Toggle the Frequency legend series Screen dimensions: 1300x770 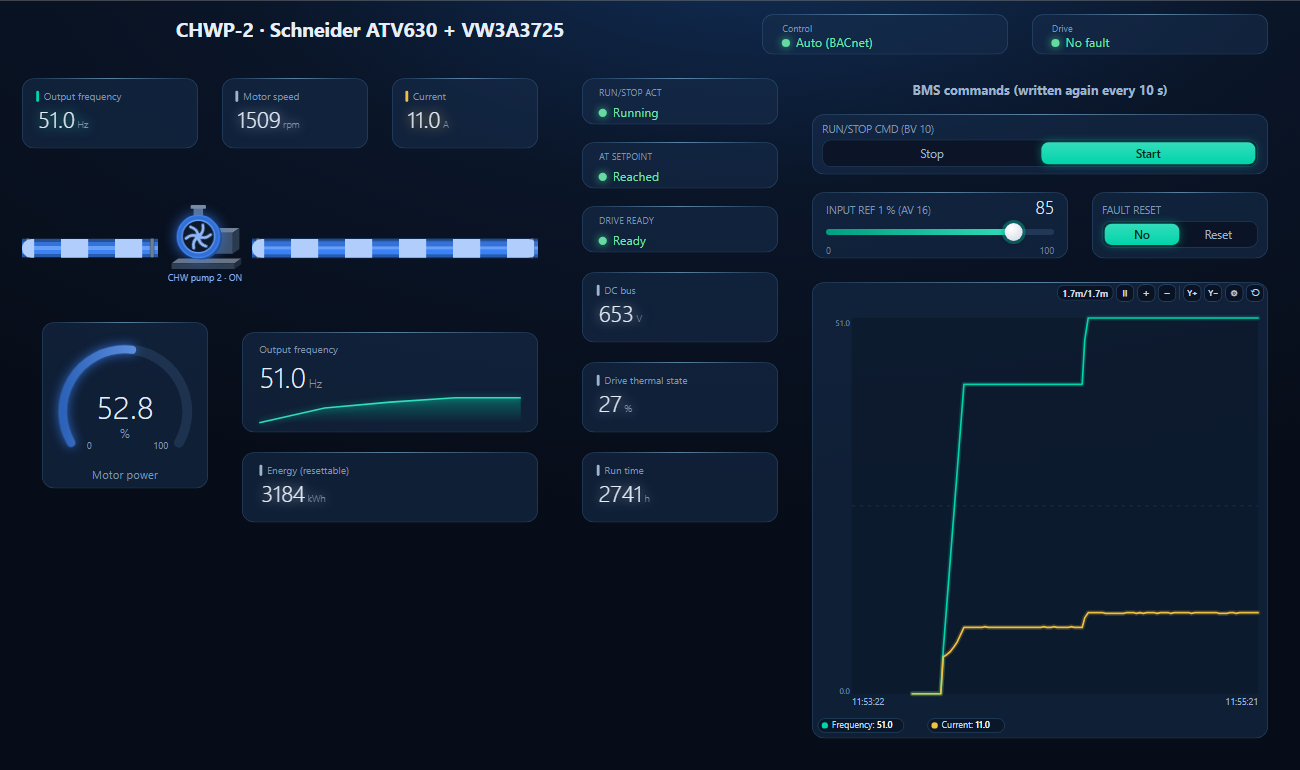[x=860, y=725]
